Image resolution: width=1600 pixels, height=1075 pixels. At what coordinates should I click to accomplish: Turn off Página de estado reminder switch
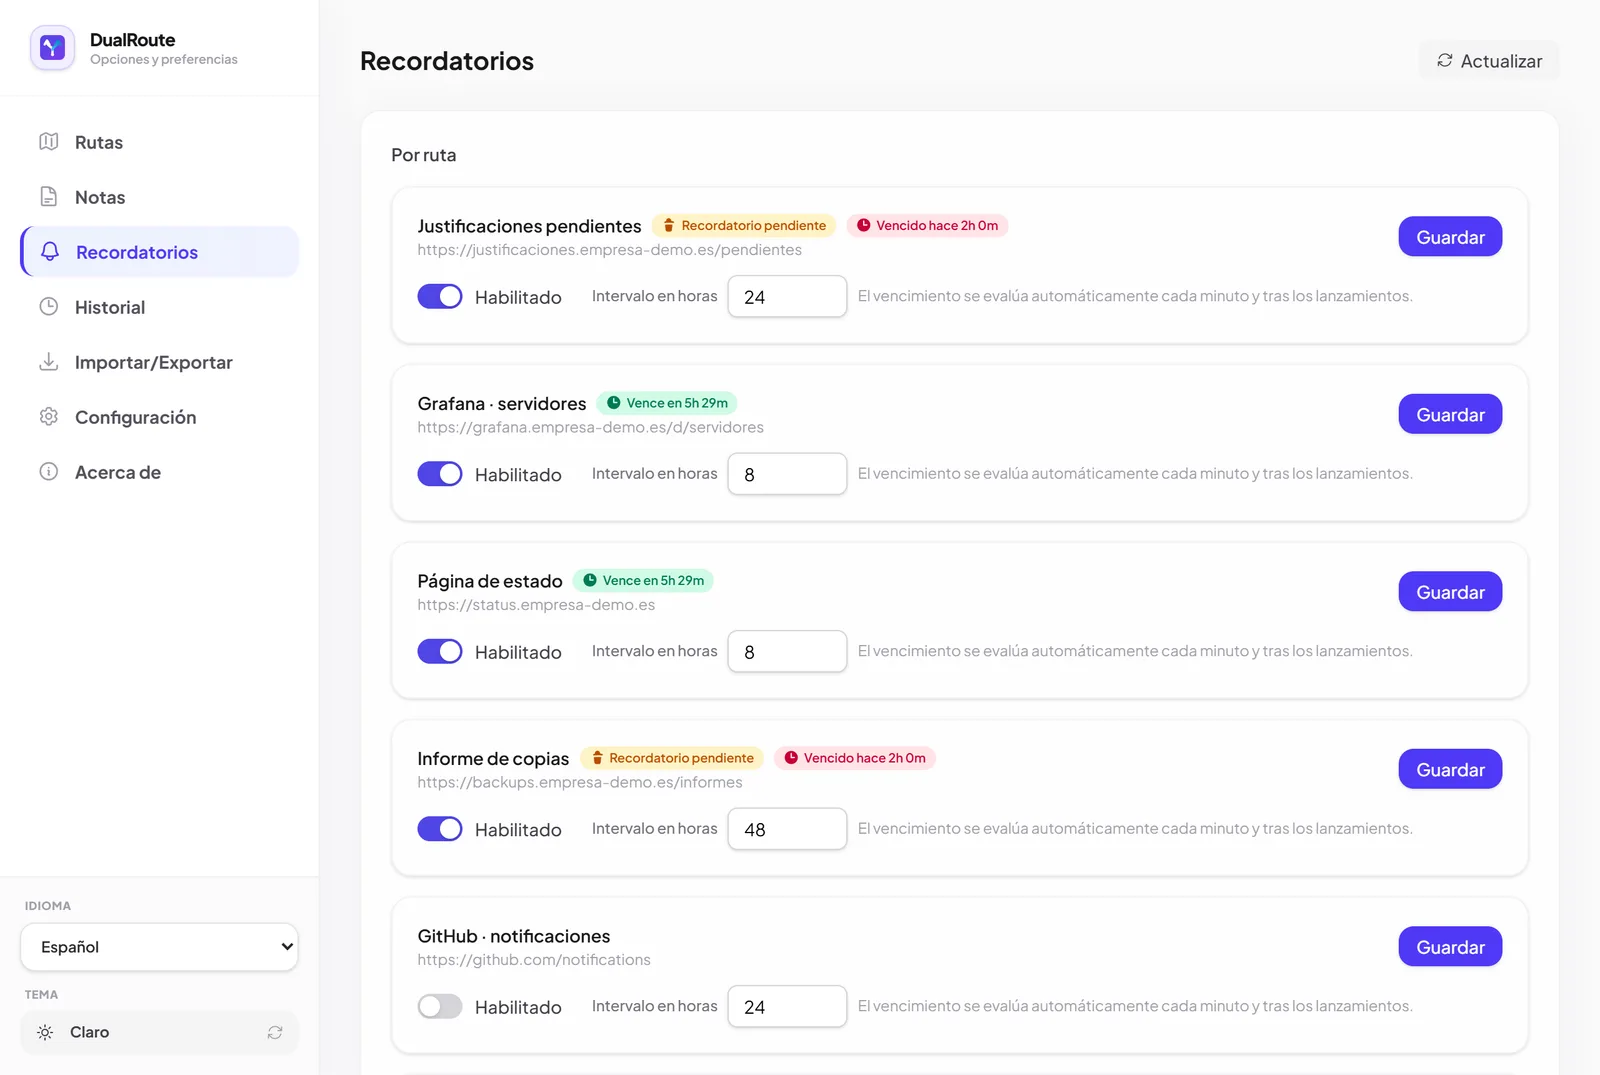(440, 652)
